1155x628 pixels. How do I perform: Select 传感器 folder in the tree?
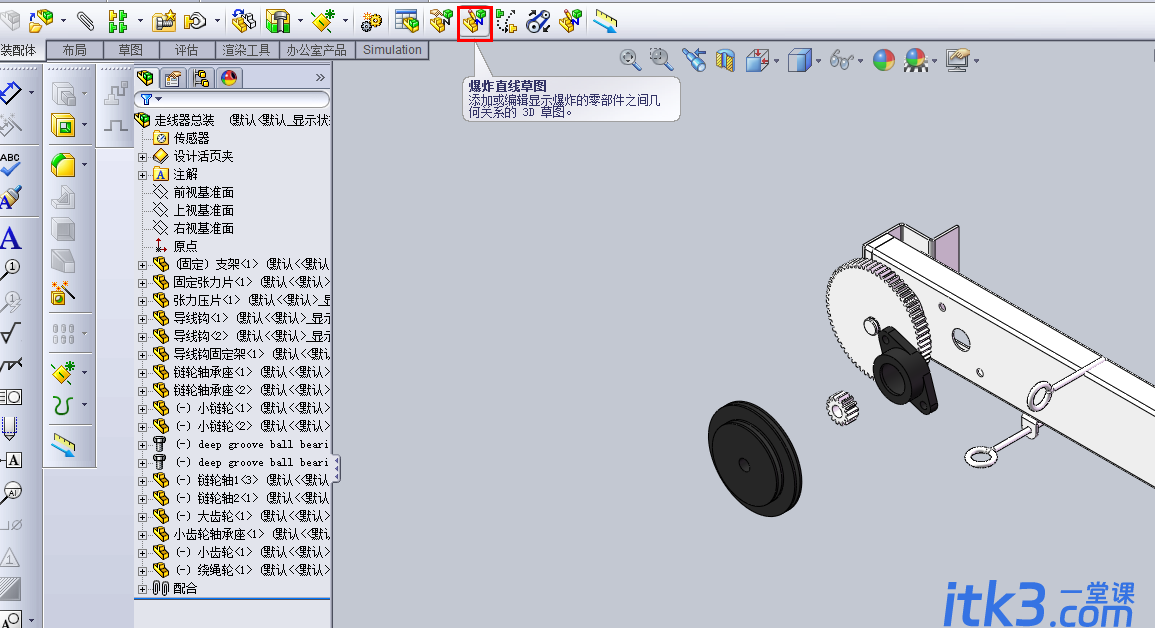coord(191,138)
